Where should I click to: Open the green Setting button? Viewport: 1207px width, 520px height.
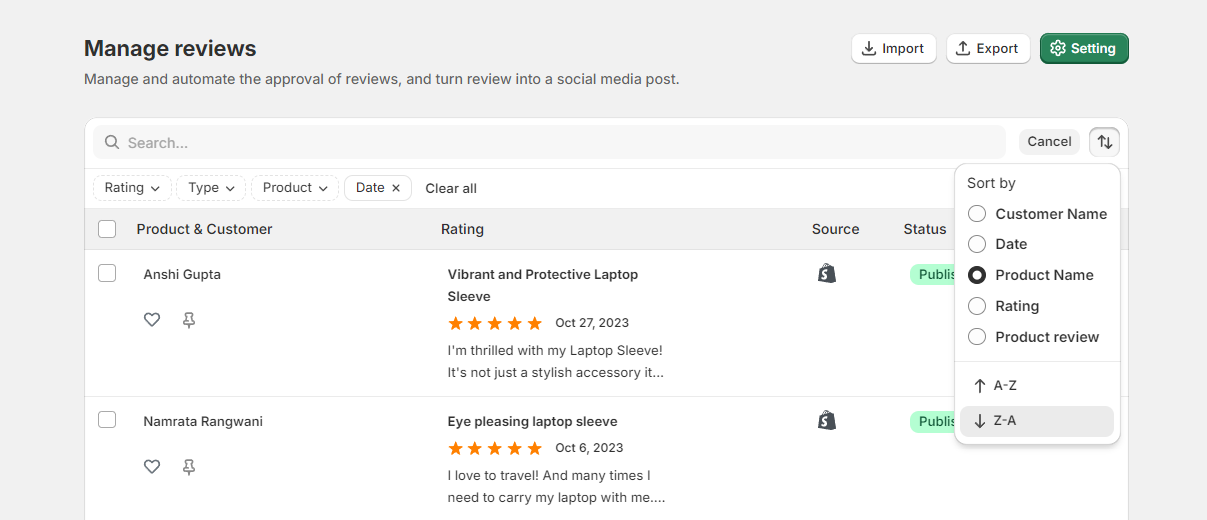1084,49
